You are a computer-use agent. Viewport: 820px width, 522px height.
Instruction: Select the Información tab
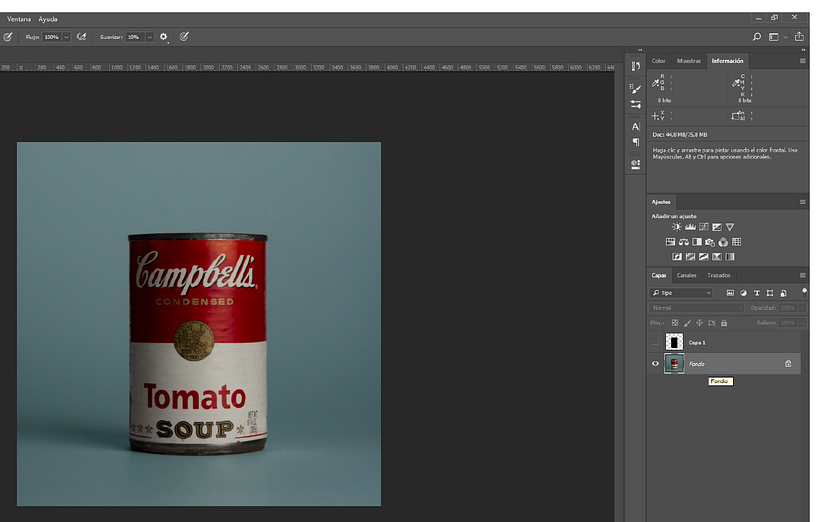coord(727,61)
